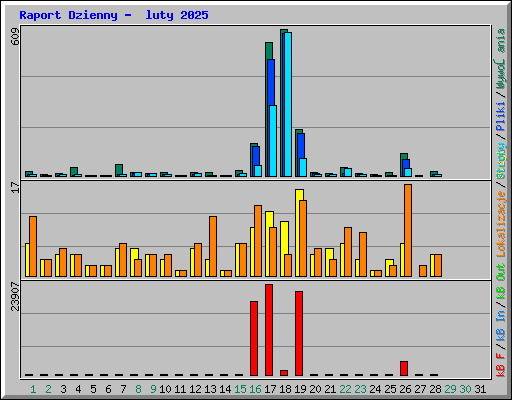Image resolution: width=512 pixels, height=400 pixels.
Task: Select the red kB bar for day 26
Action: click(404, 368)
